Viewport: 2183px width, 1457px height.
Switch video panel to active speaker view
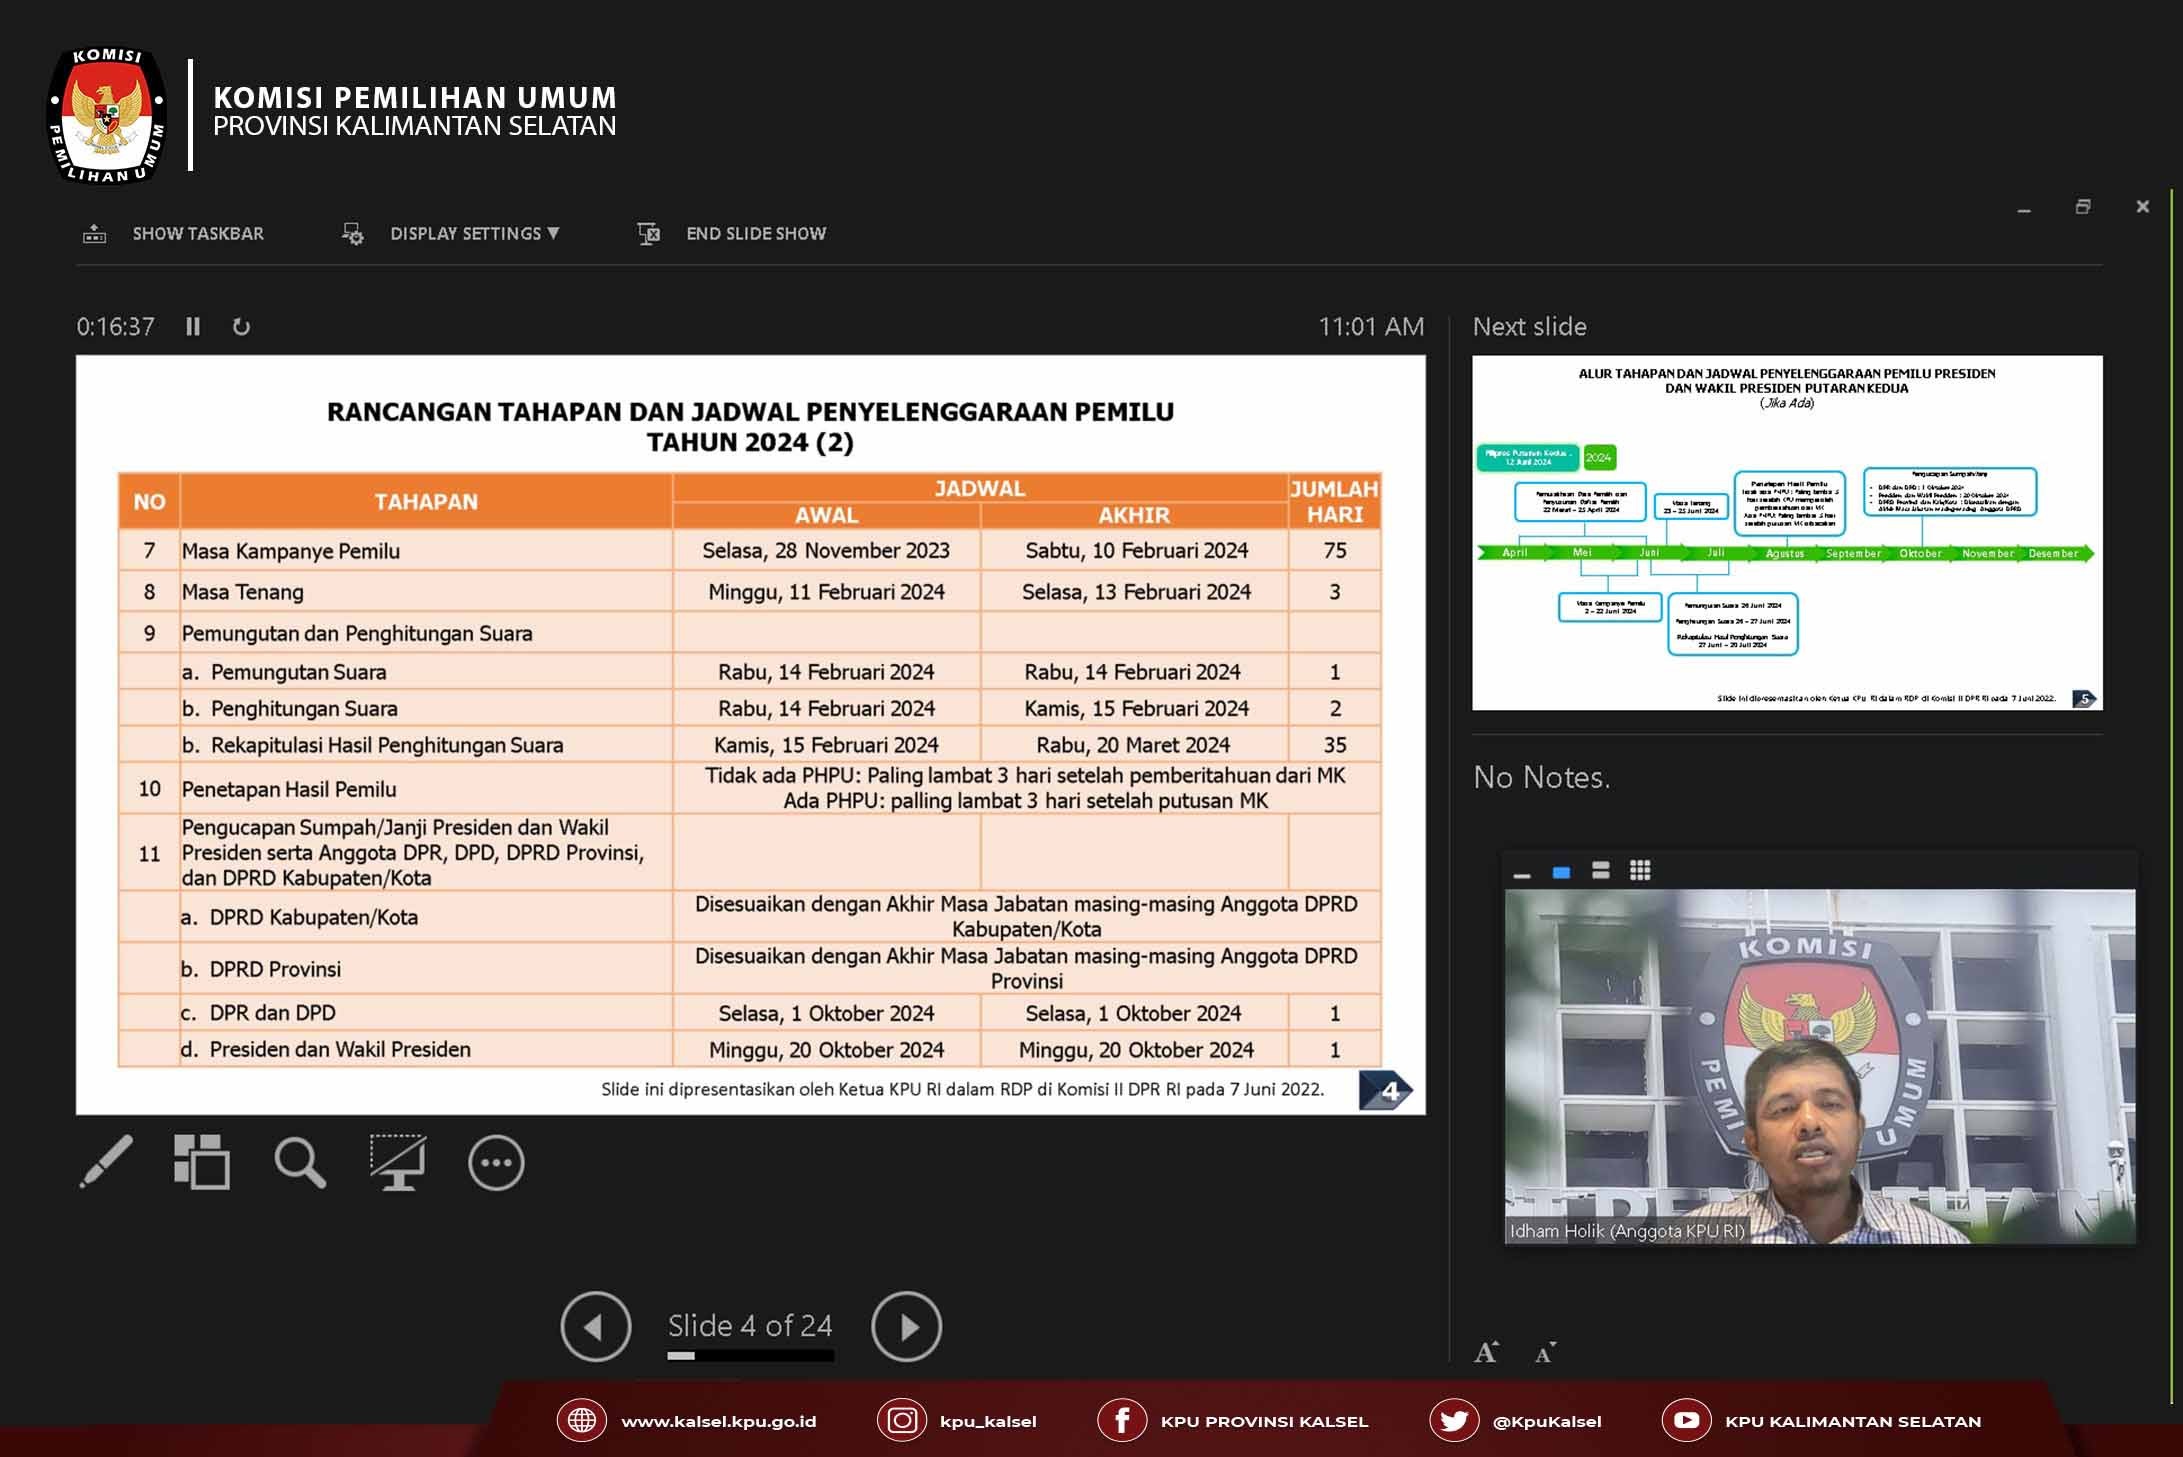(1561, 873)
